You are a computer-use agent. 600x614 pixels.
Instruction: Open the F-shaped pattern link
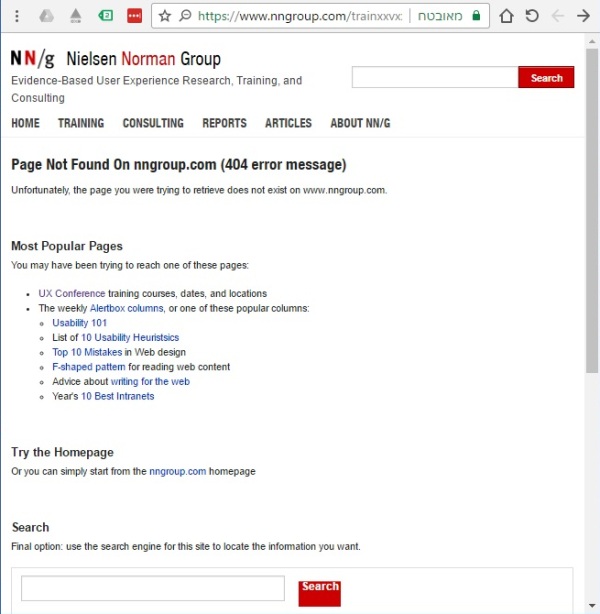pyautogui.click(x=89, y=367)
